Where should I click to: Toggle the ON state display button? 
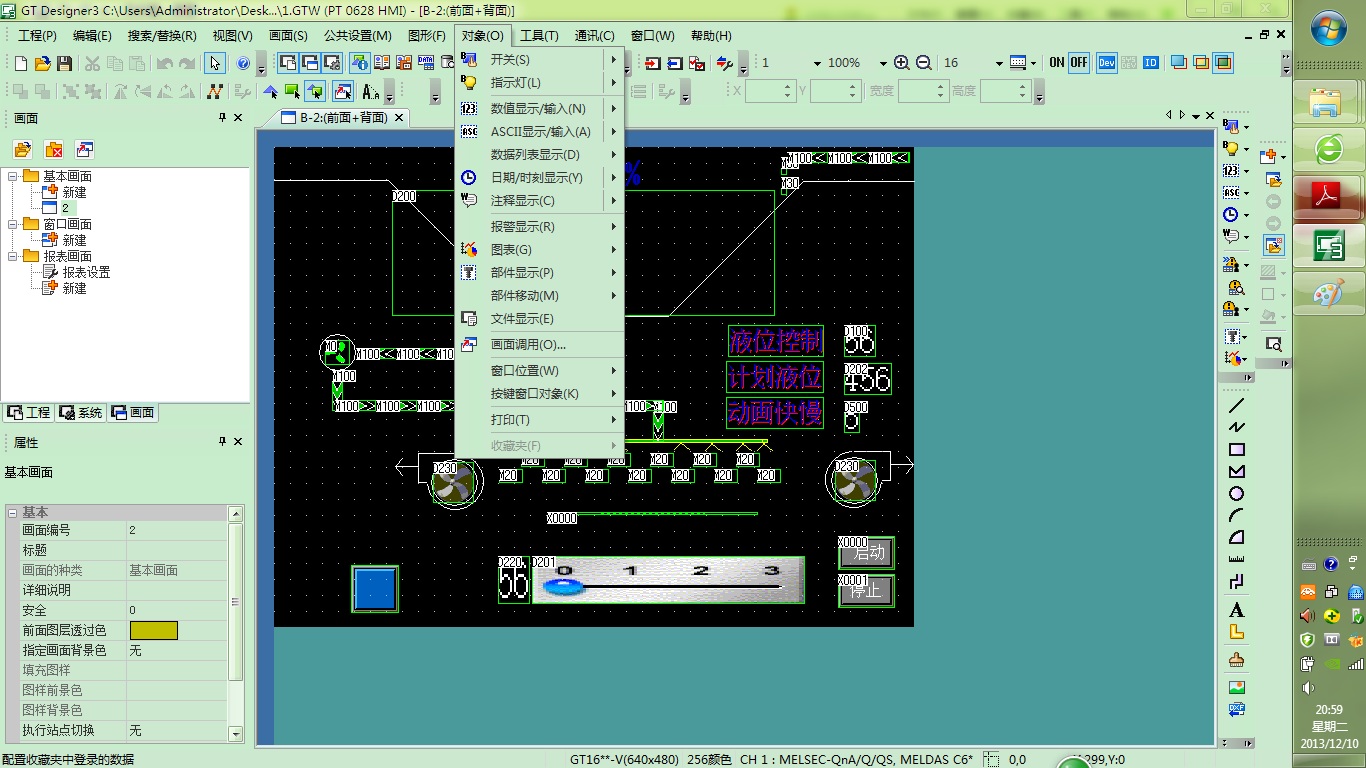click(1057, 63)
